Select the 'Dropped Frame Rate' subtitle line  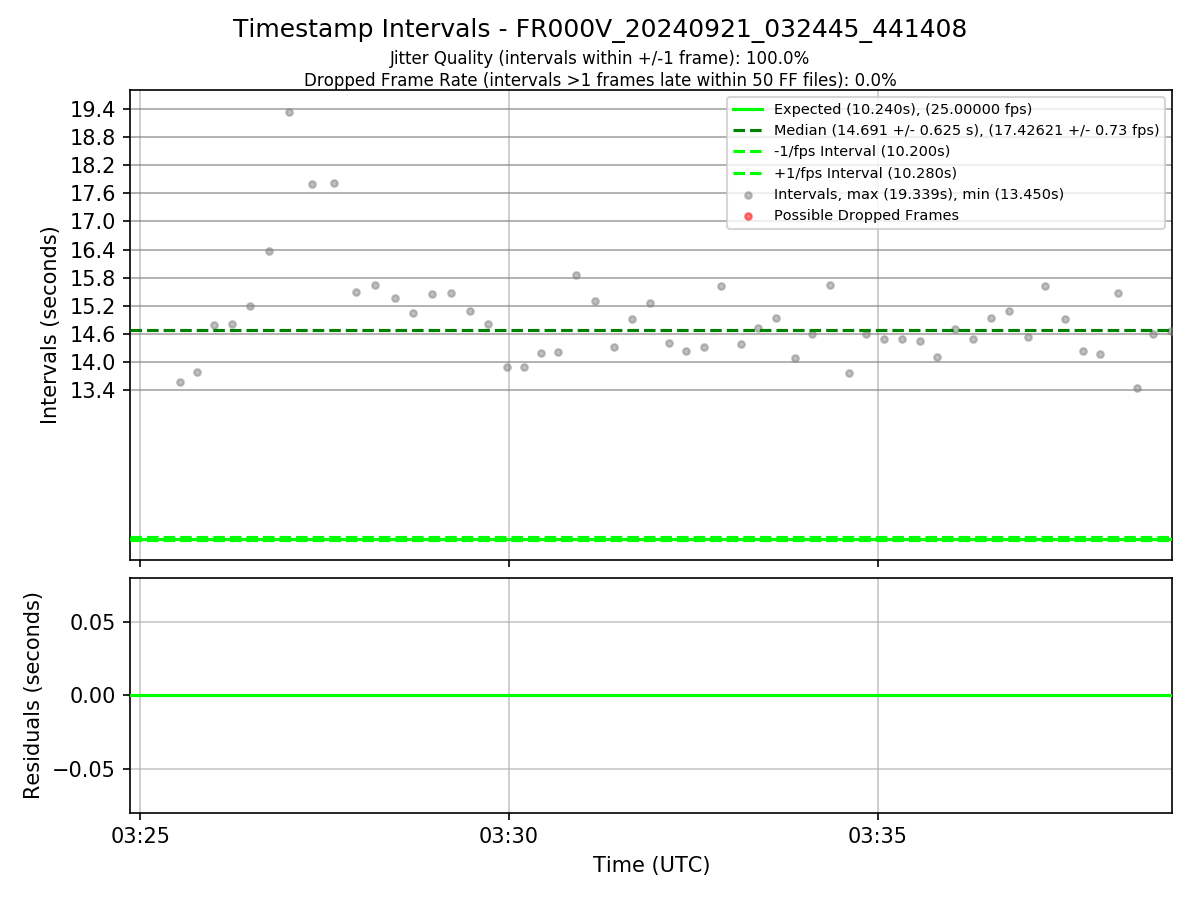600,80
